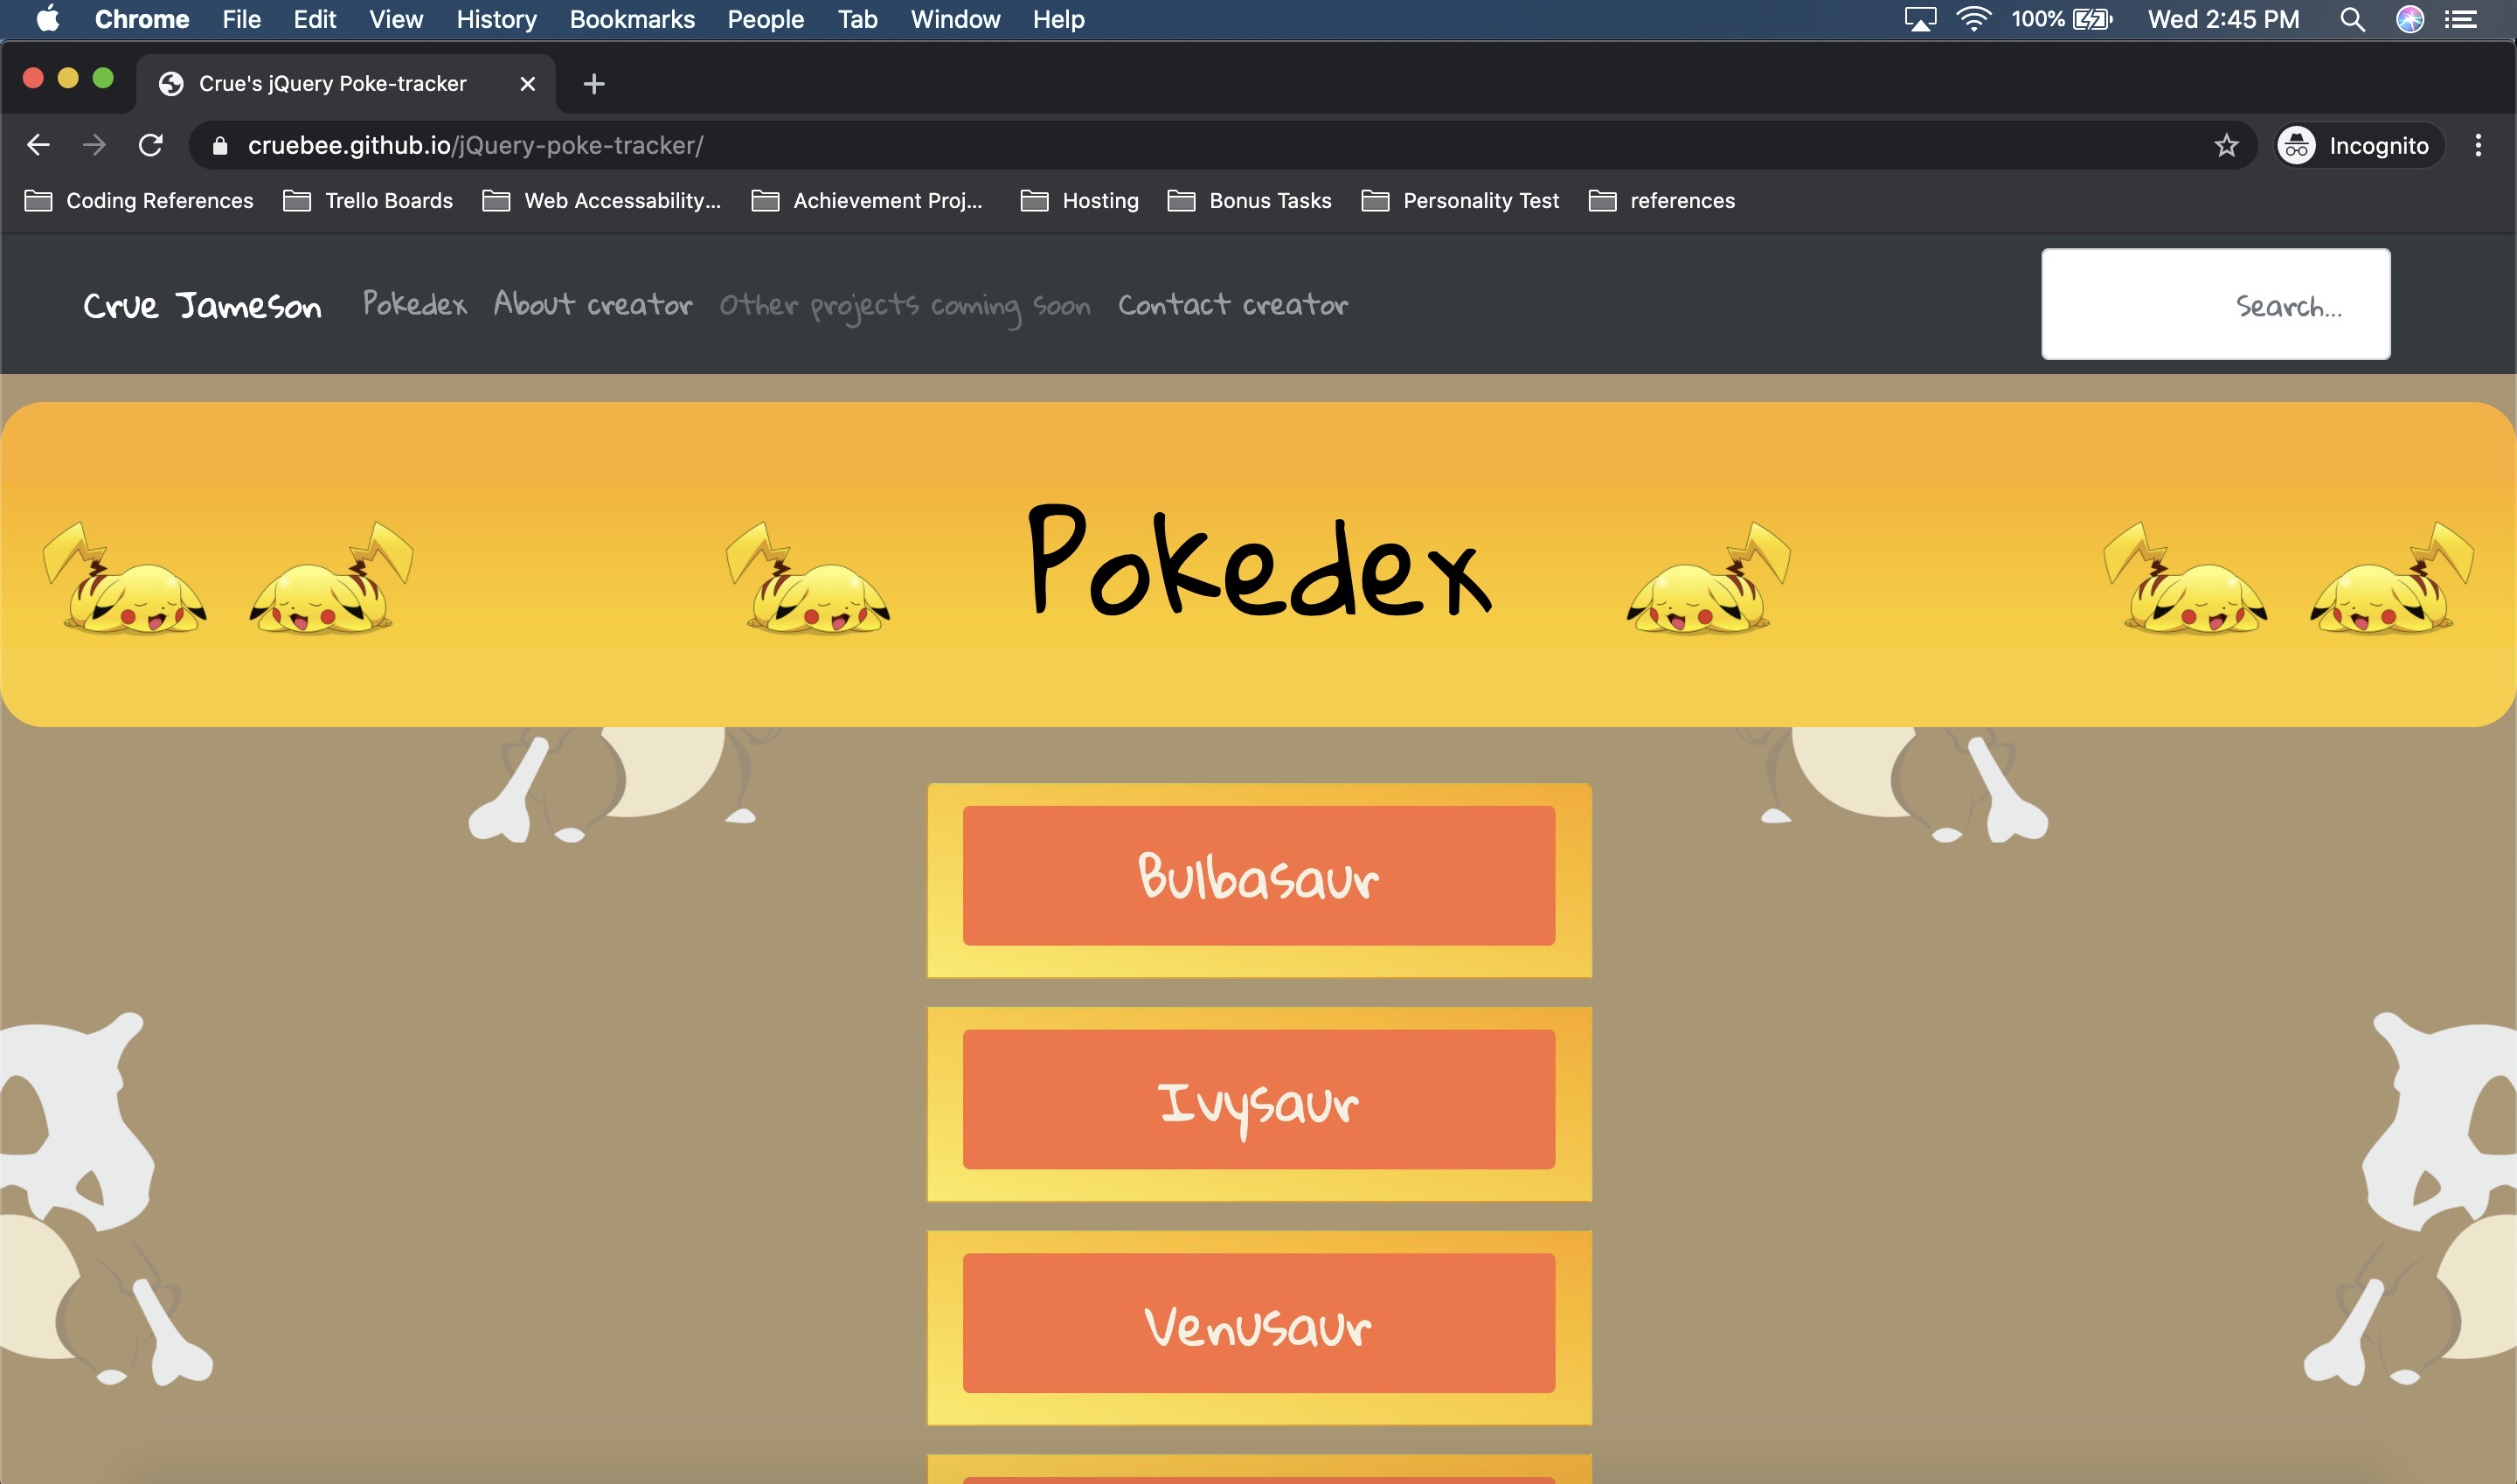Open the About creator nav link
2517x1484 pixels.
tap(593, 304)
